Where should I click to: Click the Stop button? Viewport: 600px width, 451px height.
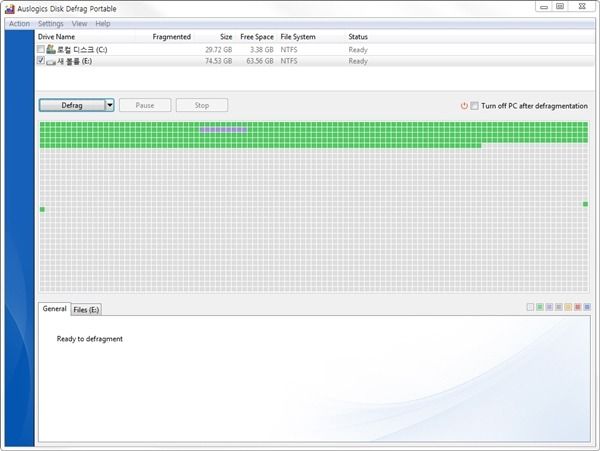pos(202,105)
